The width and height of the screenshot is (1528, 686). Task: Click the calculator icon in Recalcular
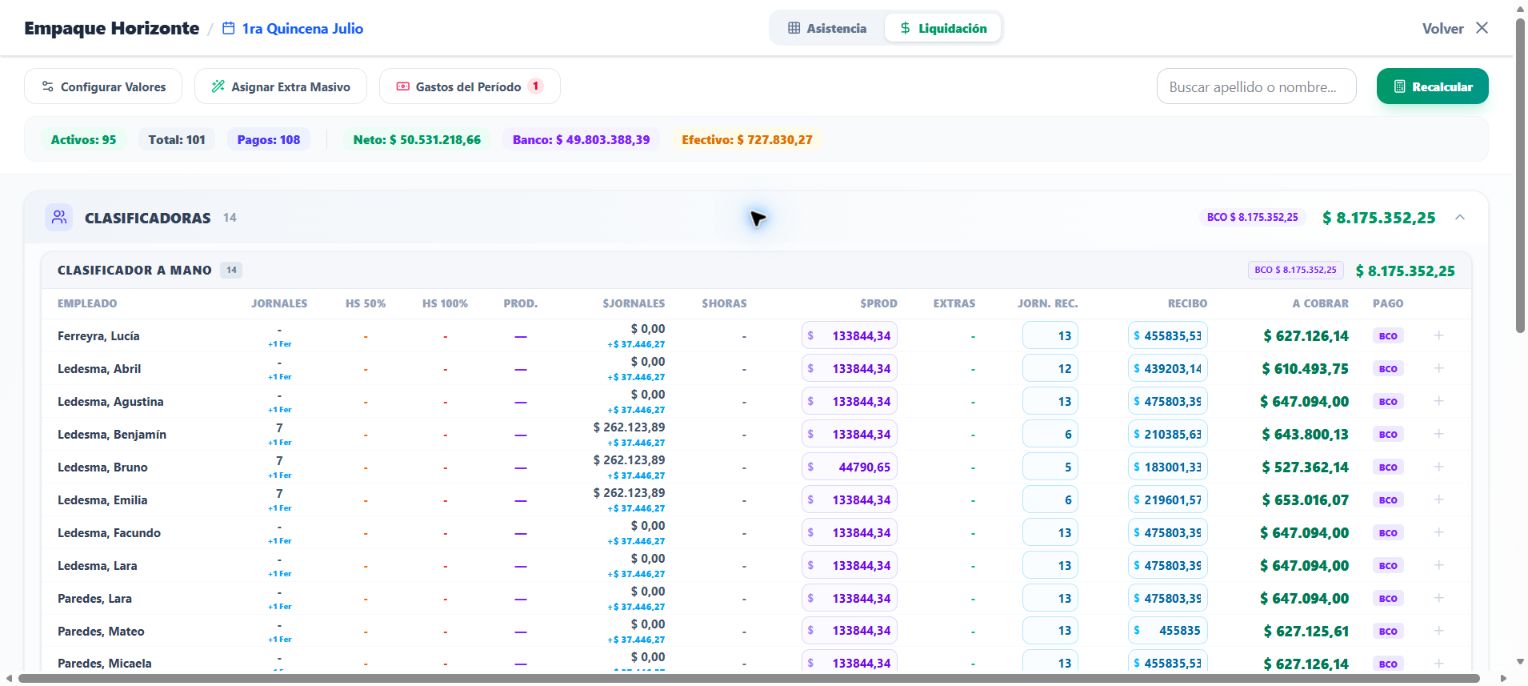click(x=1400, y=87)
